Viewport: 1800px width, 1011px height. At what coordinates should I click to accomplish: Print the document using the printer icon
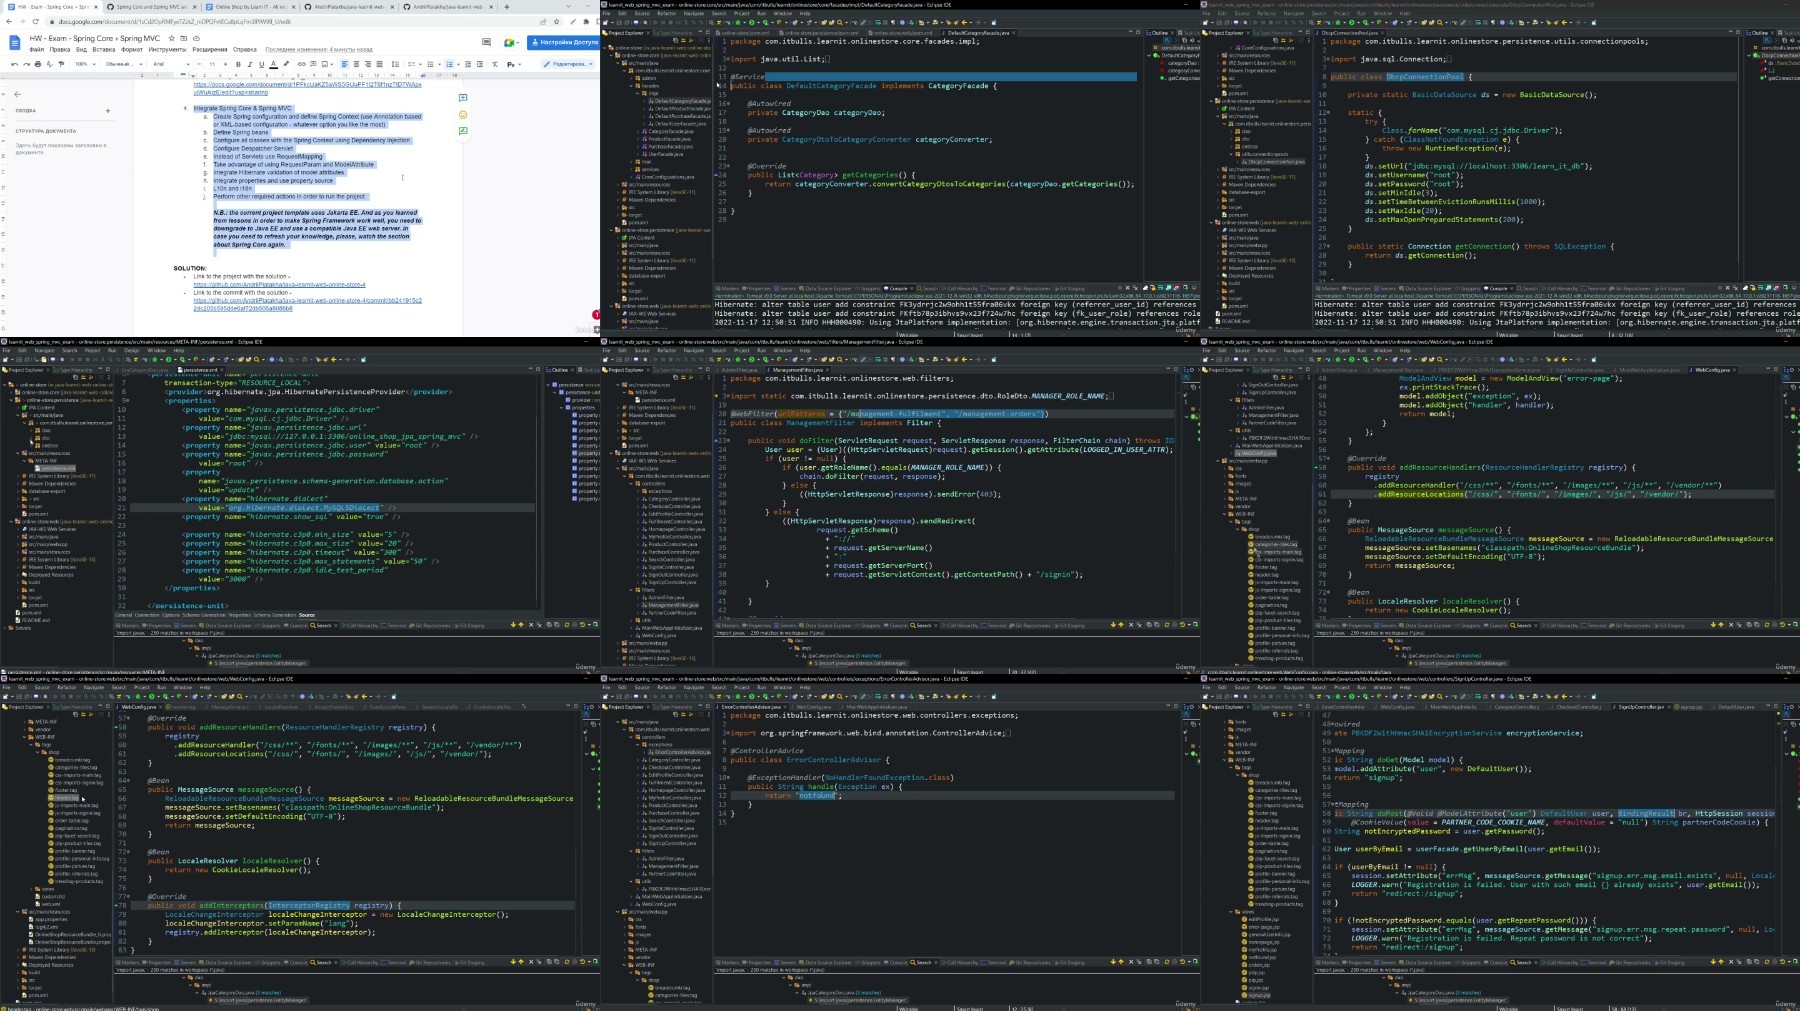(37, 64)
